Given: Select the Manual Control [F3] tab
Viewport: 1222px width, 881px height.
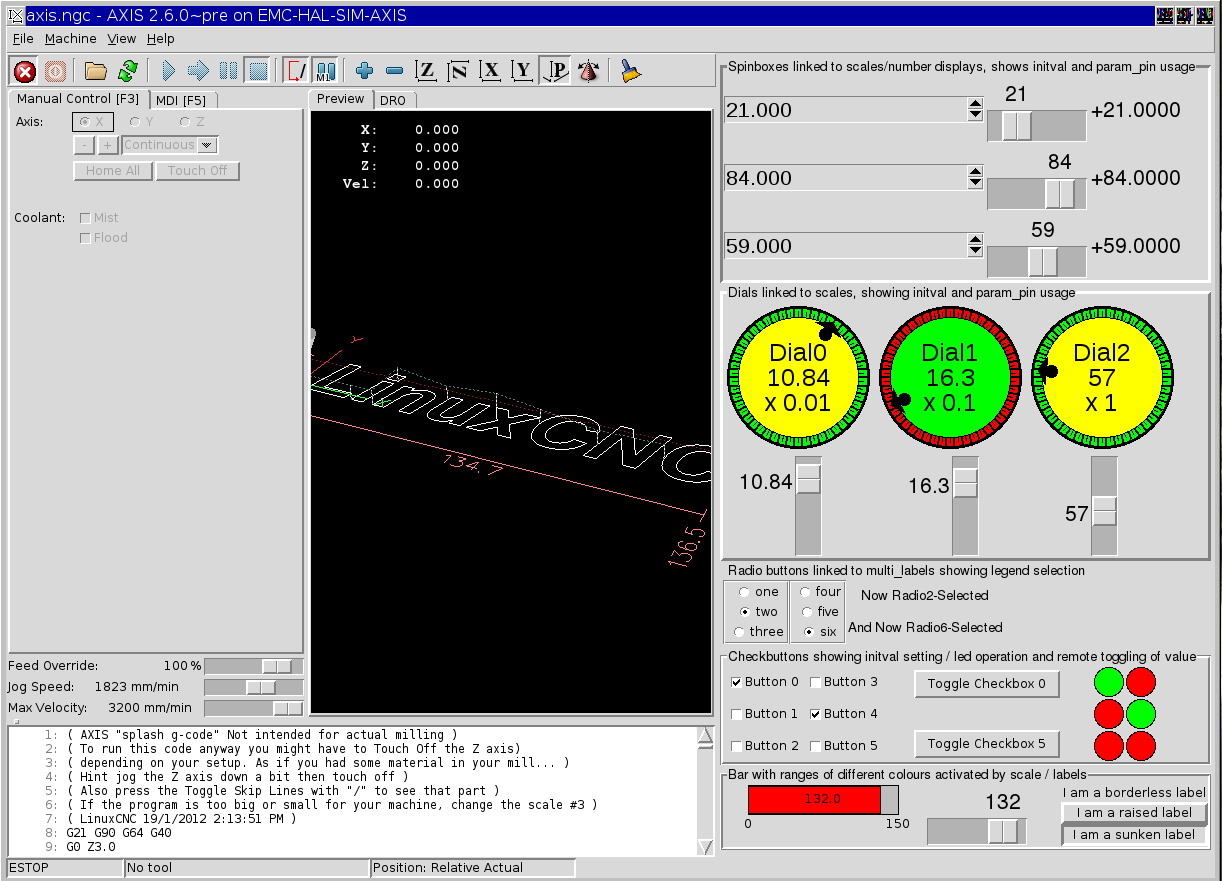Looking at the screenshot, I should coord(78,99).
